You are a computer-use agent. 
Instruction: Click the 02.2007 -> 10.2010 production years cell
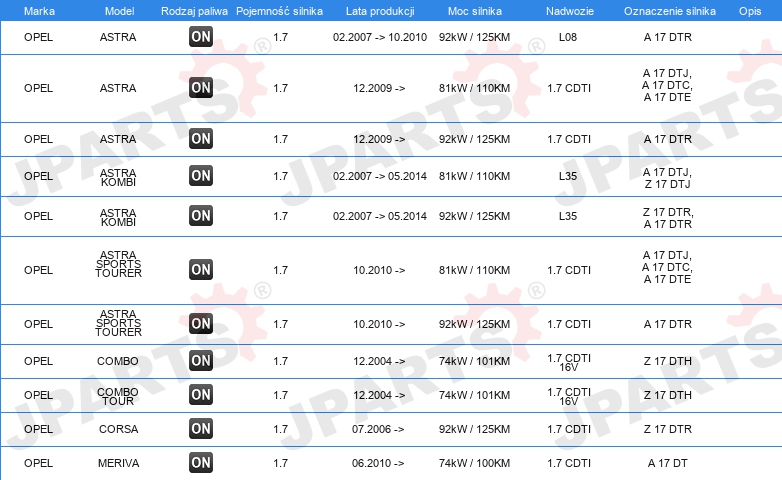[x=380, y=37]
